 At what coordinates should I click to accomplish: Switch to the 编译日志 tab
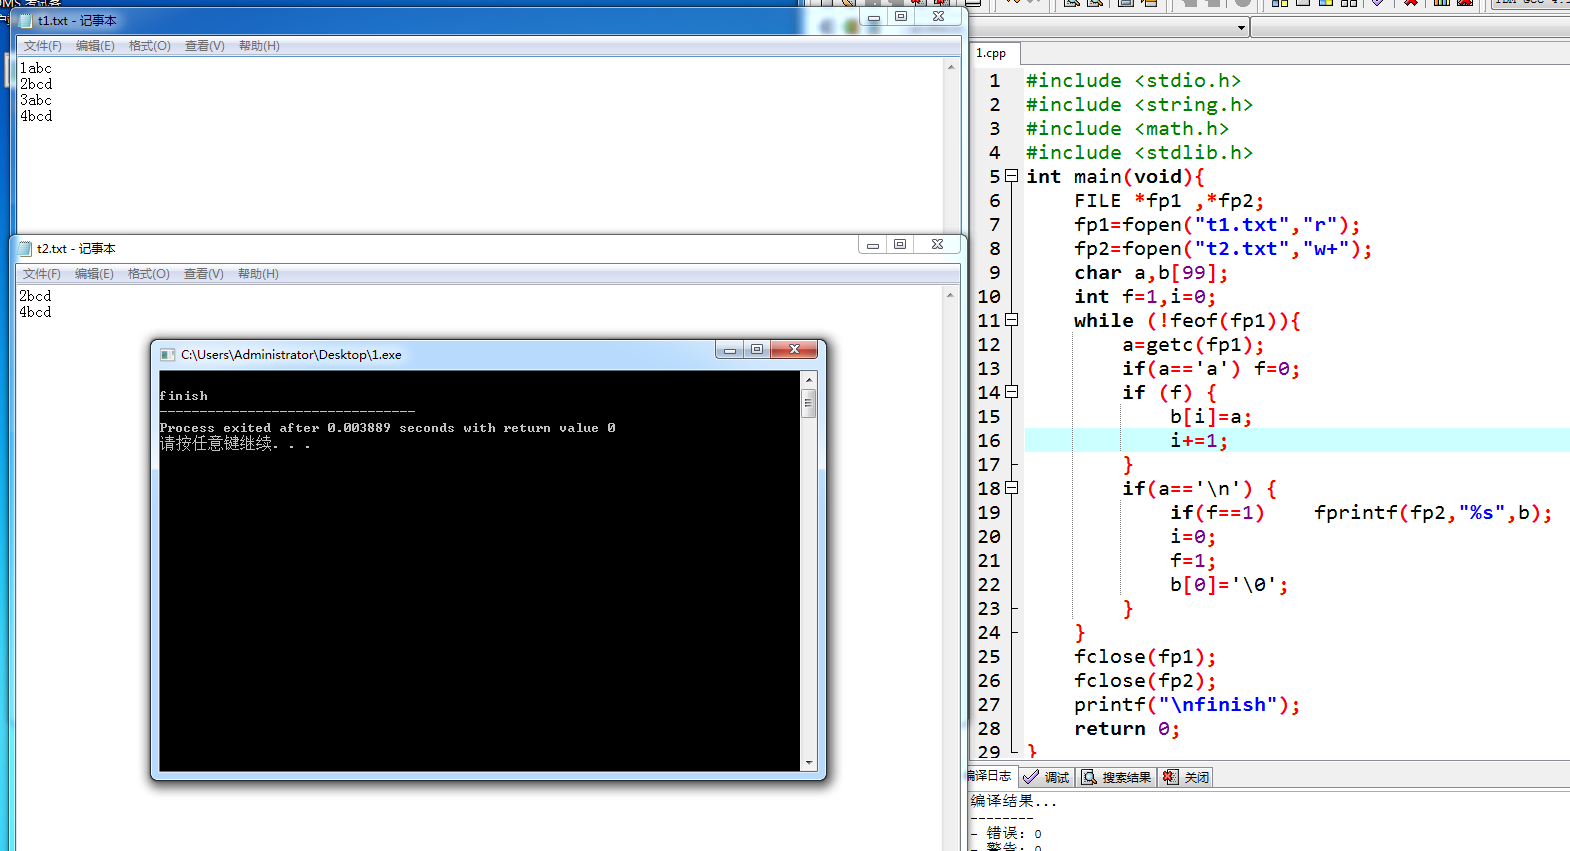[x=990, y=776]
